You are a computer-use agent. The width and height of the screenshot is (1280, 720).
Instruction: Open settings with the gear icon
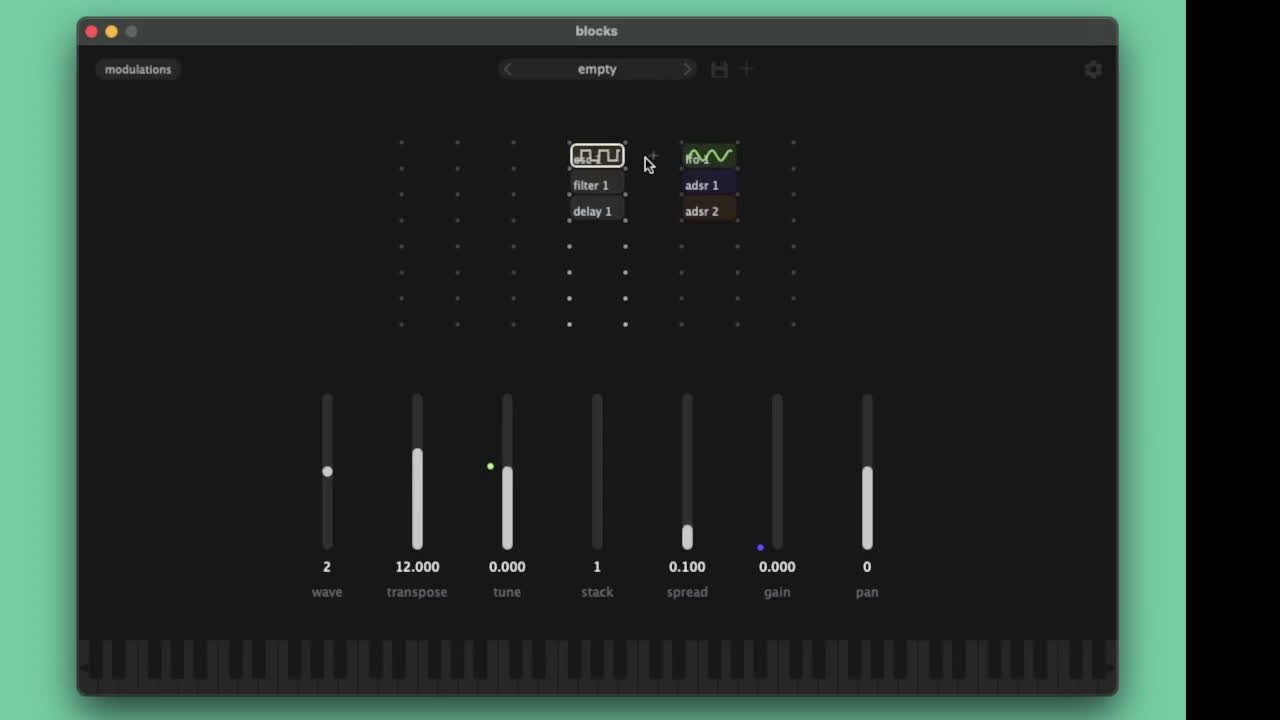(x=1093, y=69)
